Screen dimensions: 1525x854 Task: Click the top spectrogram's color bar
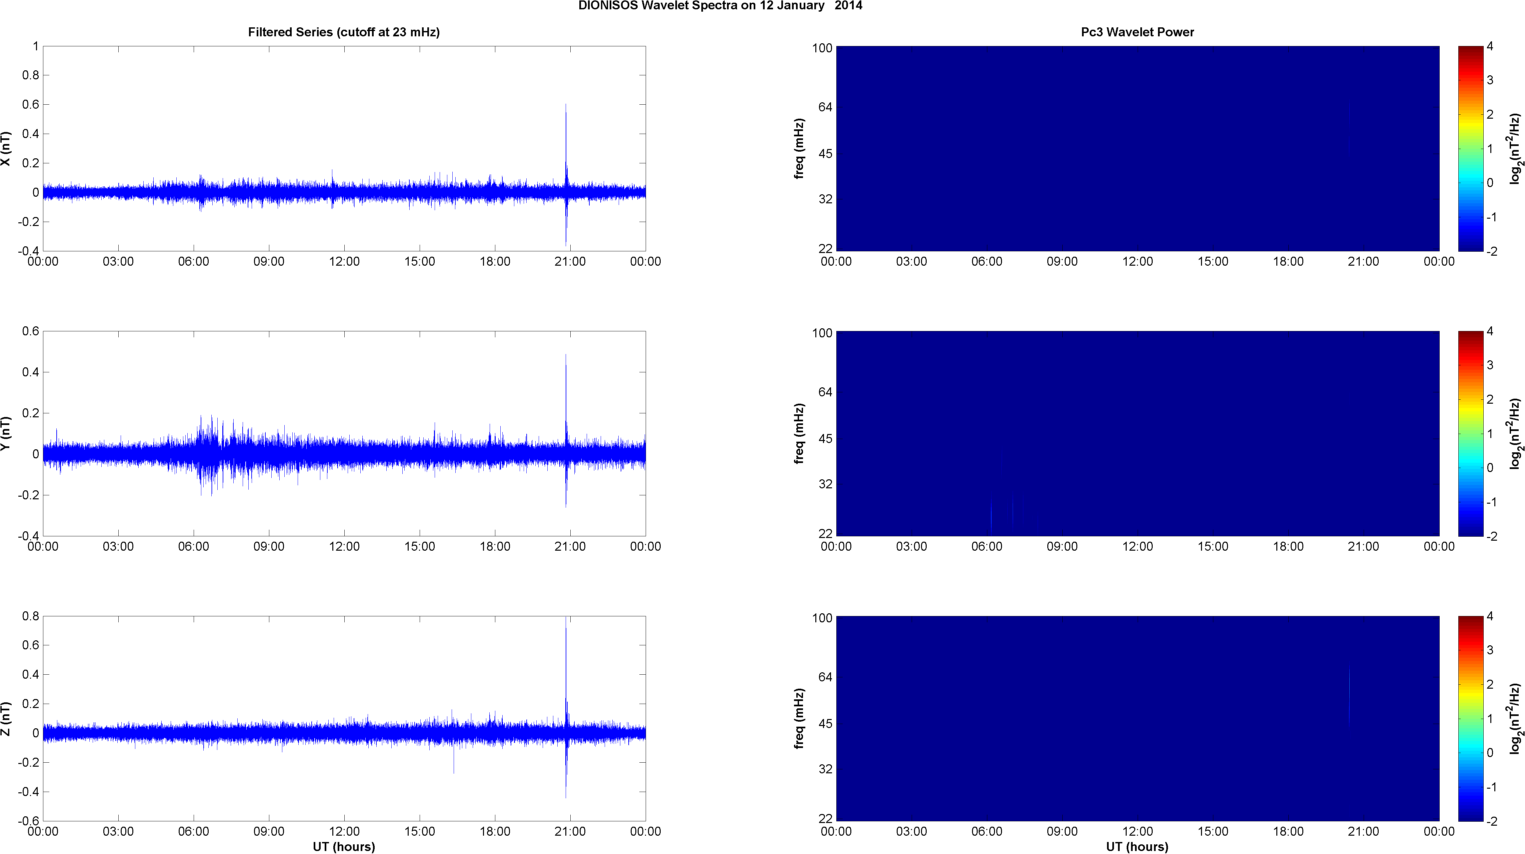click(1470, 149)
